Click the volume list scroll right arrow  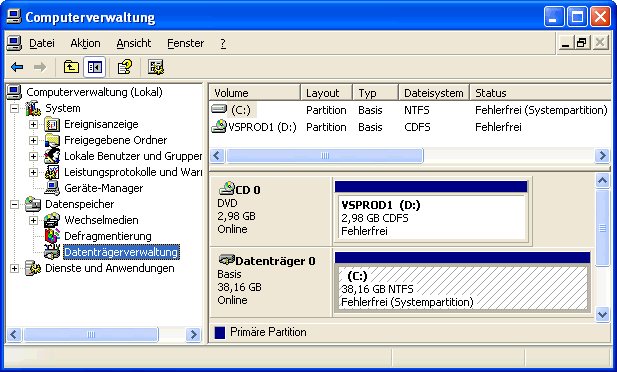point(602,155)
